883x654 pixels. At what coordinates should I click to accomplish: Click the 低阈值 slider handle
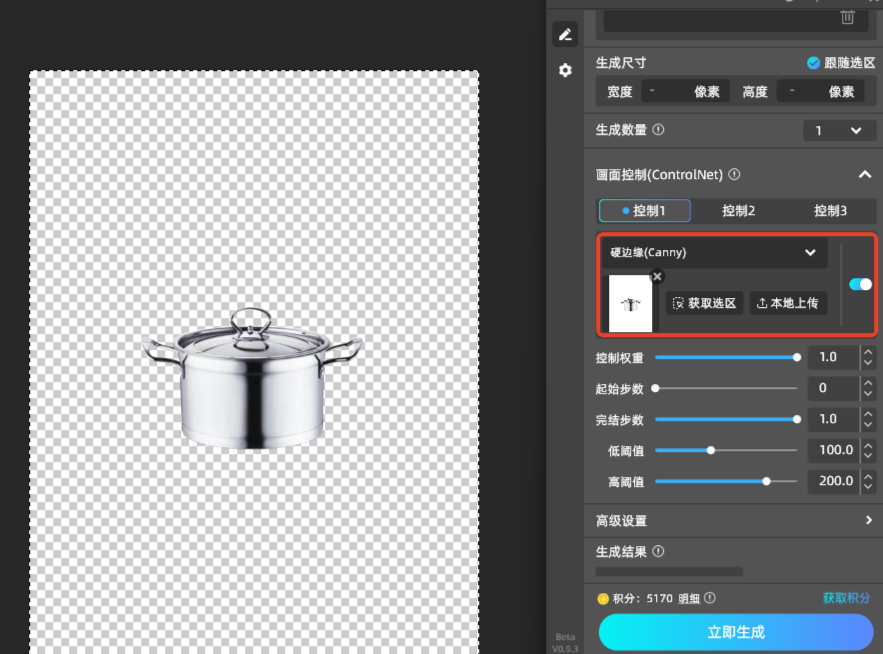pyautogui.click(x=711, y=450)
